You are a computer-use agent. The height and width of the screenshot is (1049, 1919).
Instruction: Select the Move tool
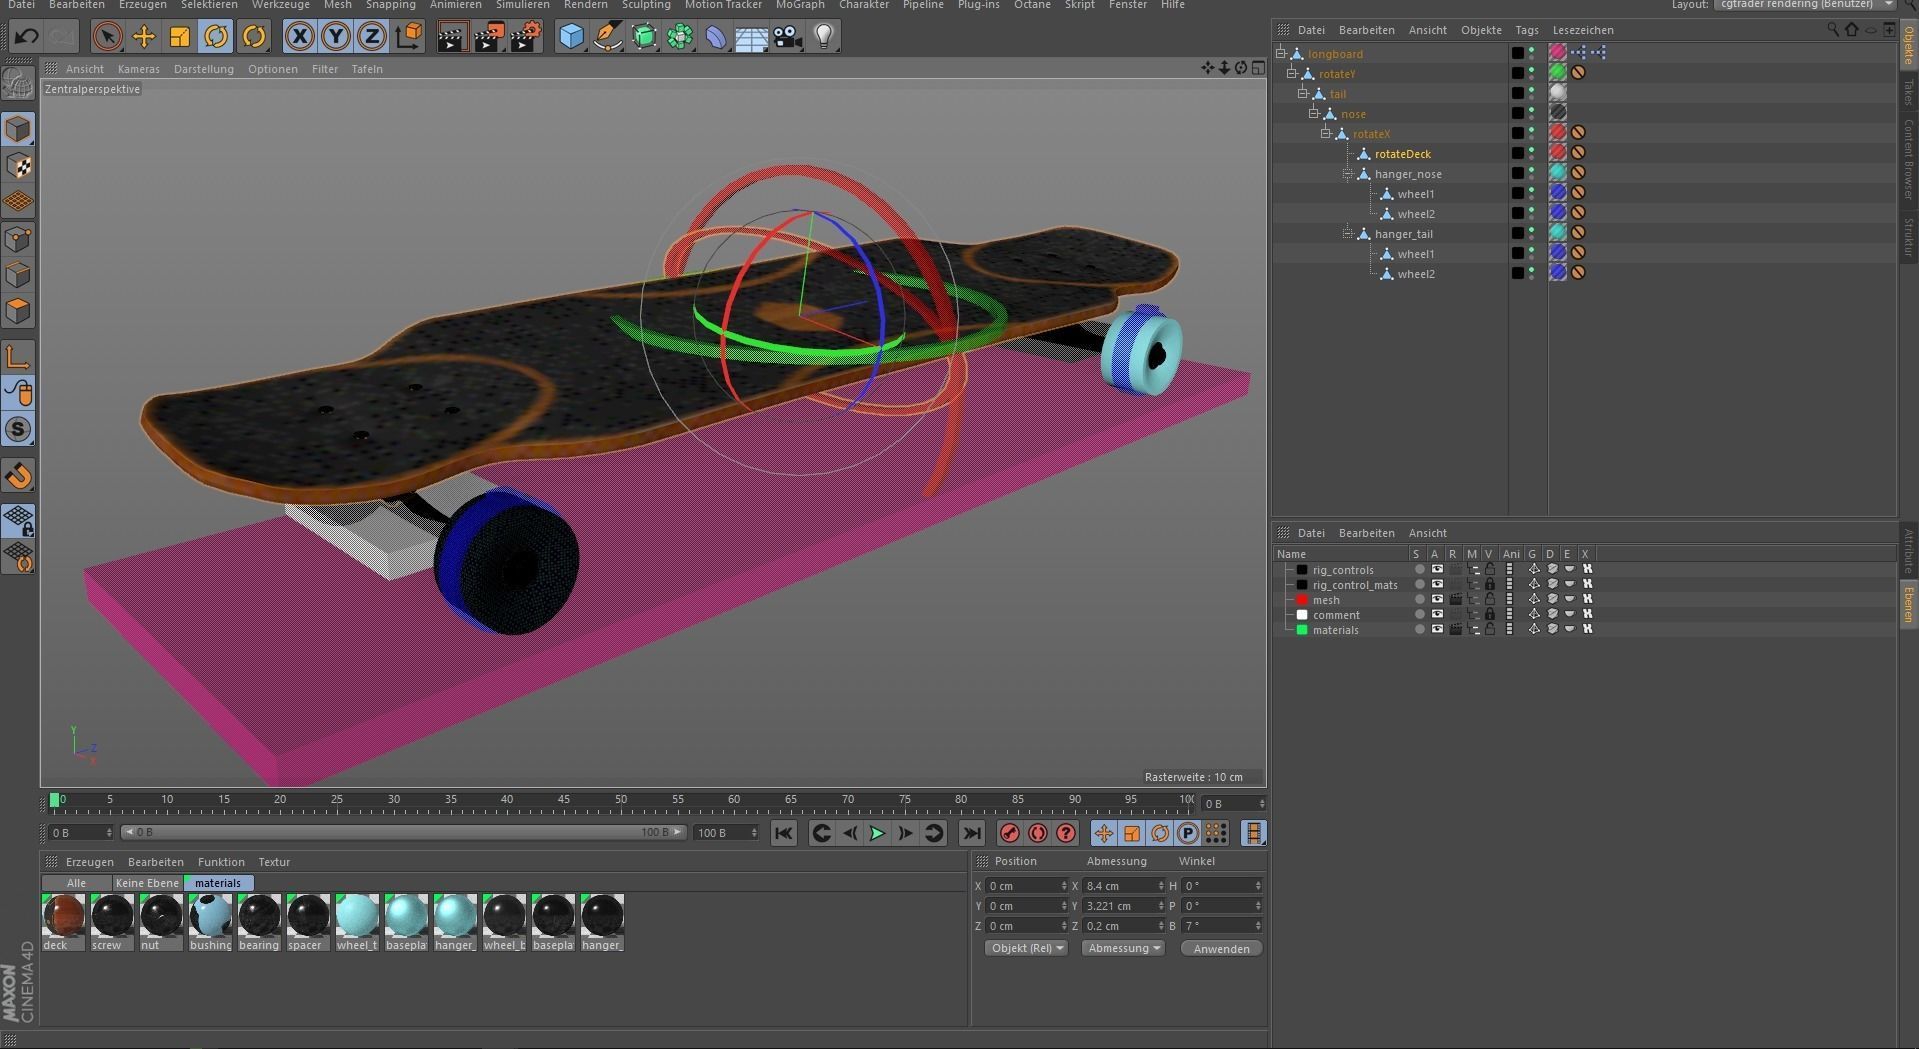point(143,37)
